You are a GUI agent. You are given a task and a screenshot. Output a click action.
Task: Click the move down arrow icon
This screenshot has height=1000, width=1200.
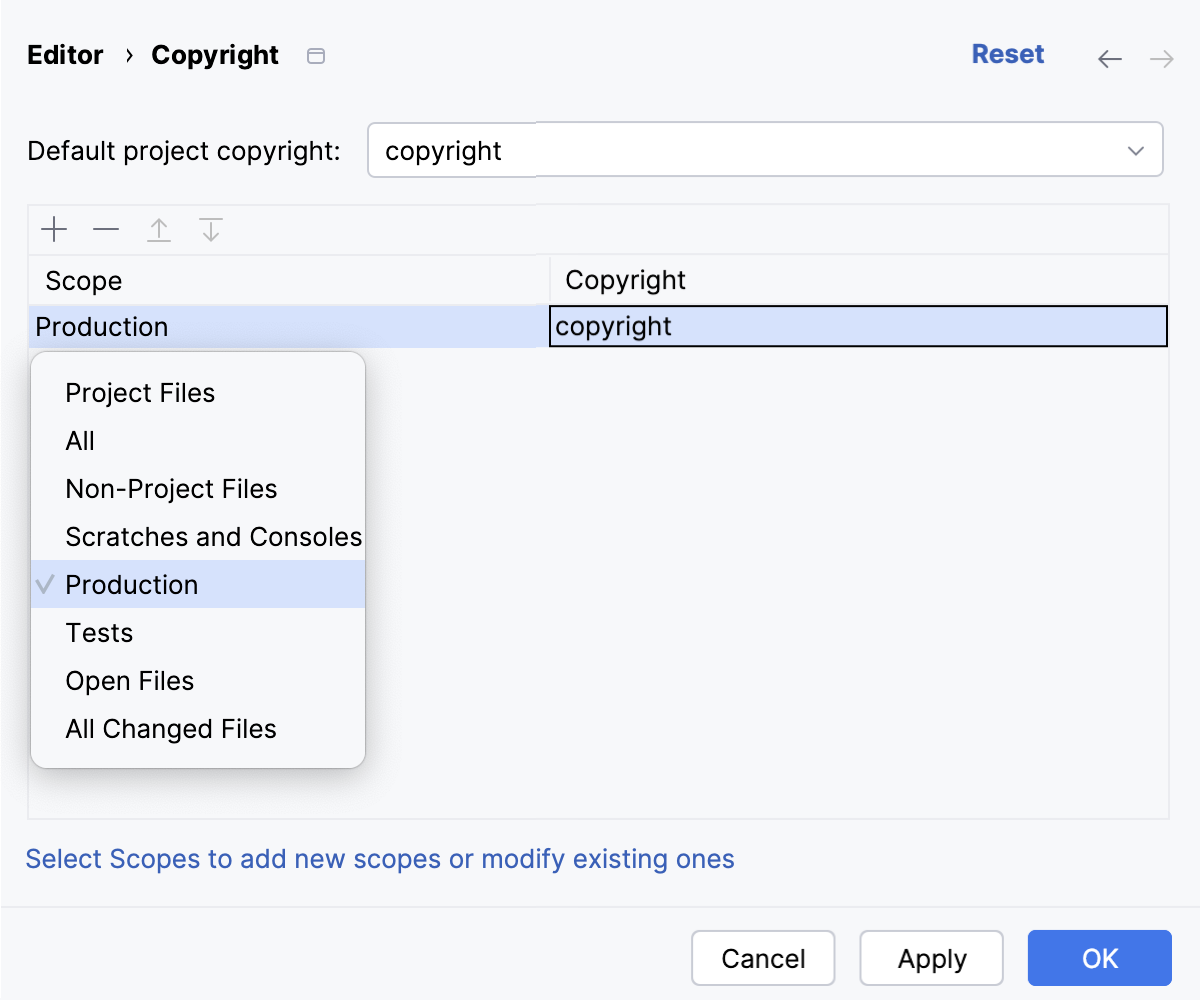point(211,231)
